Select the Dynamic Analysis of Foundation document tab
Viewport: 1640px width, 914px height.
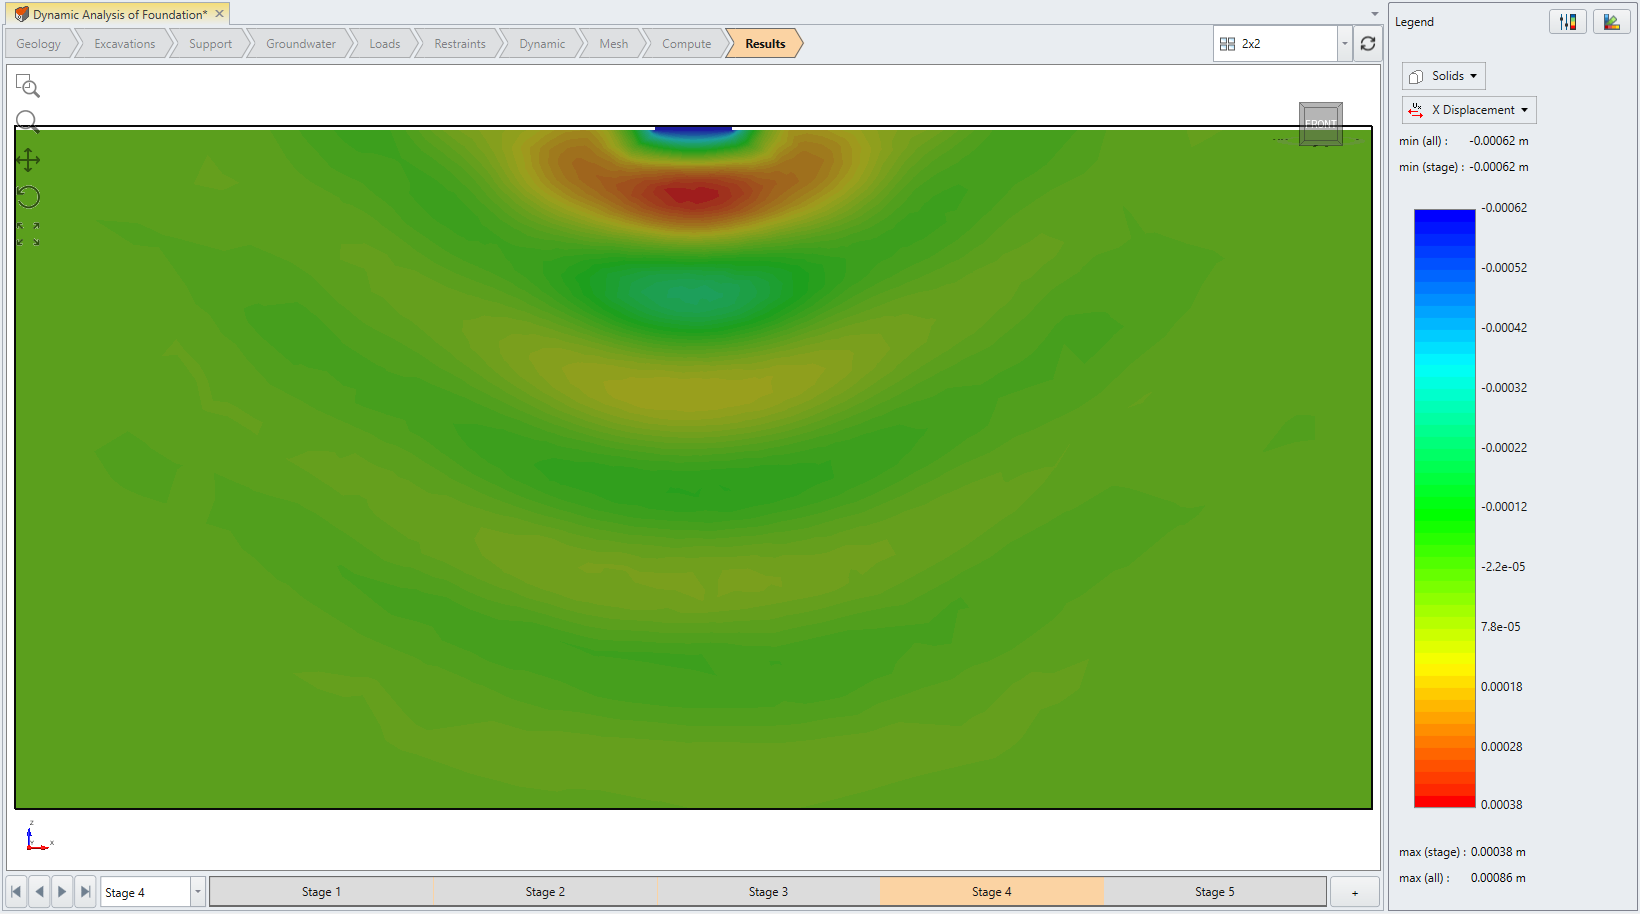tap(120, 14)
